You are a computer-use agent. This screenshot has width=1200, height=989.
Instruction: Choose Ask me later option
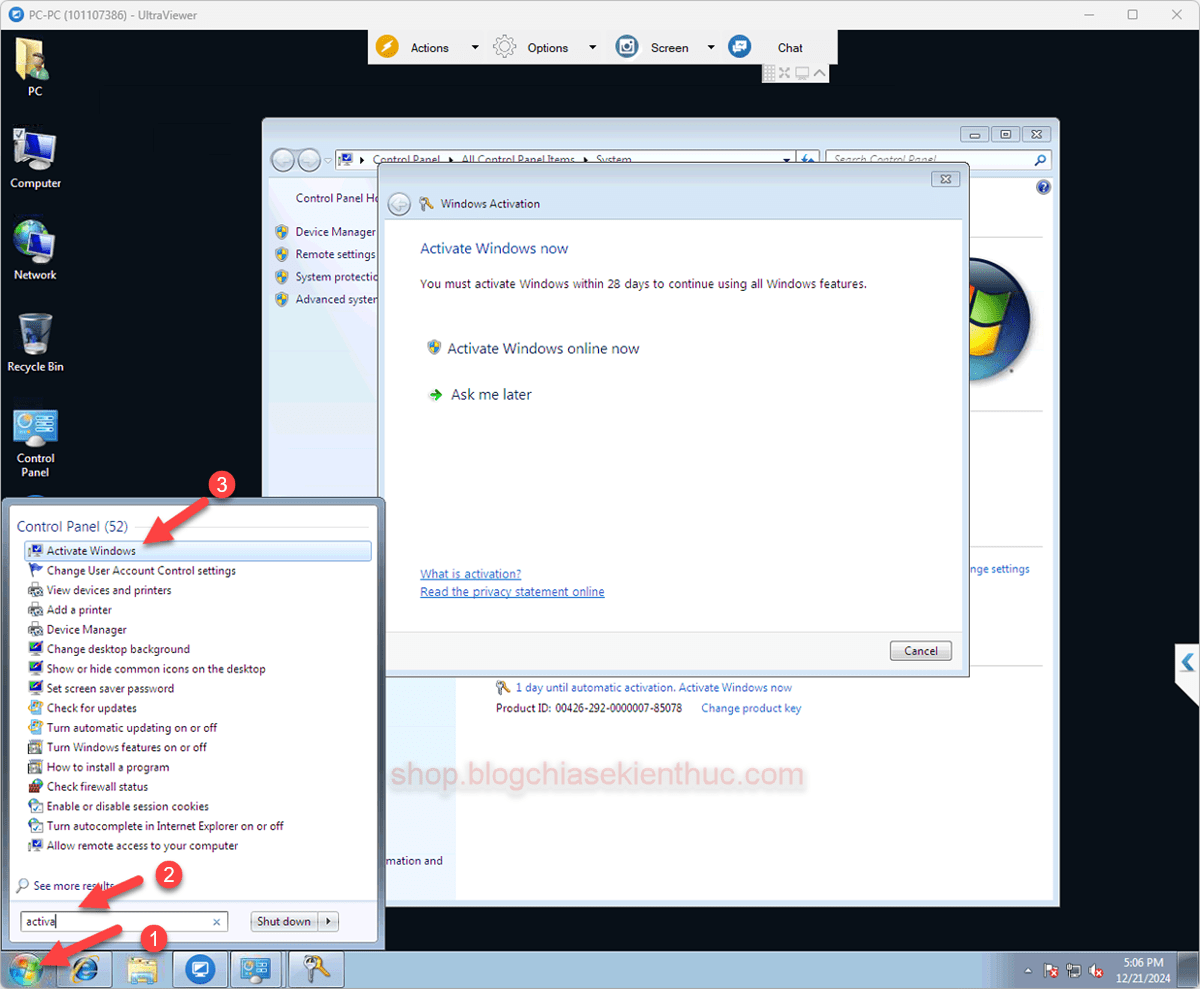coord(480,395)
